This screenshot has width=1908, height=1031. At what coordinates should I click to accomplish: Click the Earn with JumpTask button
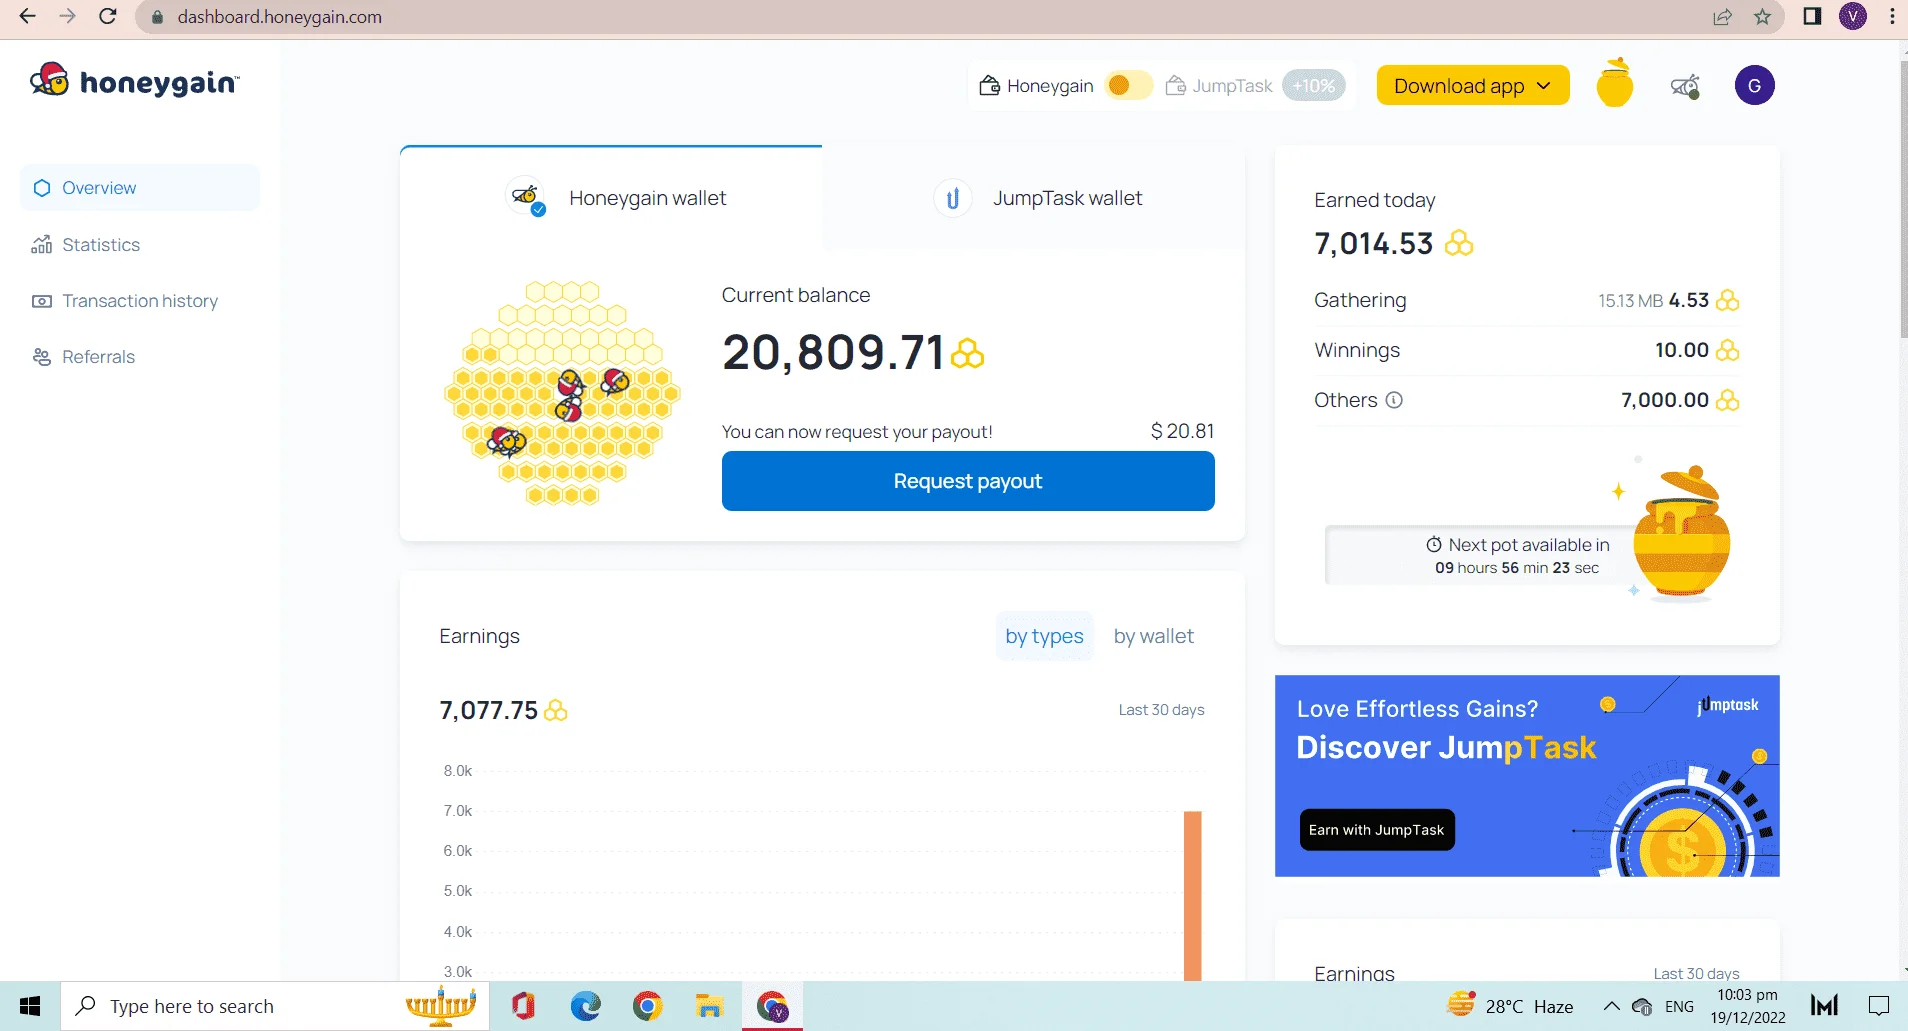tap(1377, 830)
